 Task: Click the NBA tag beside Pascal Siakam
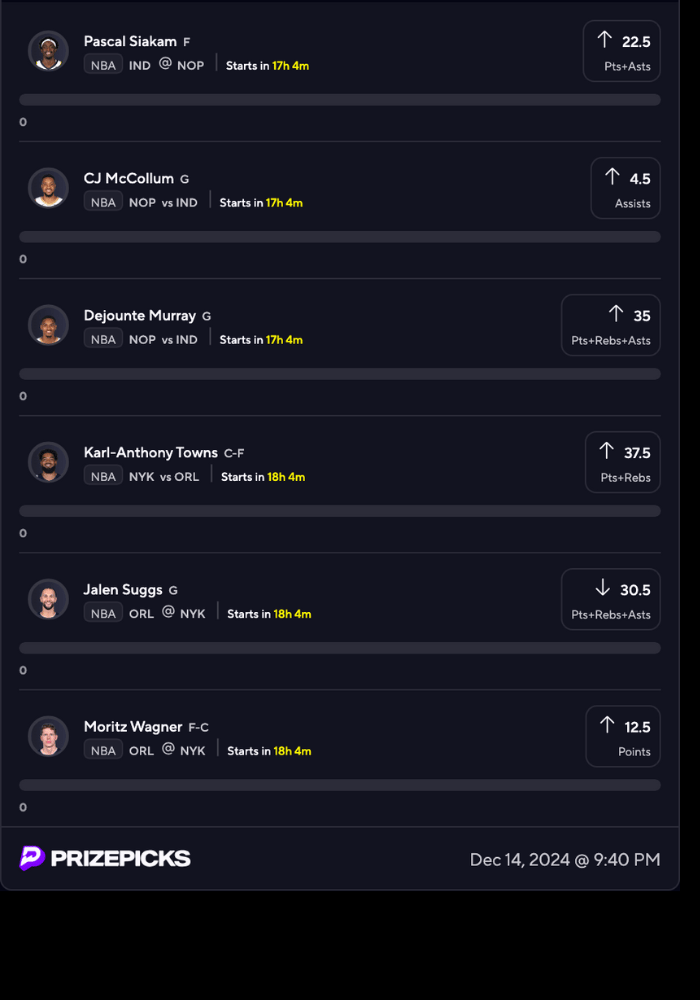click(103, 65)
